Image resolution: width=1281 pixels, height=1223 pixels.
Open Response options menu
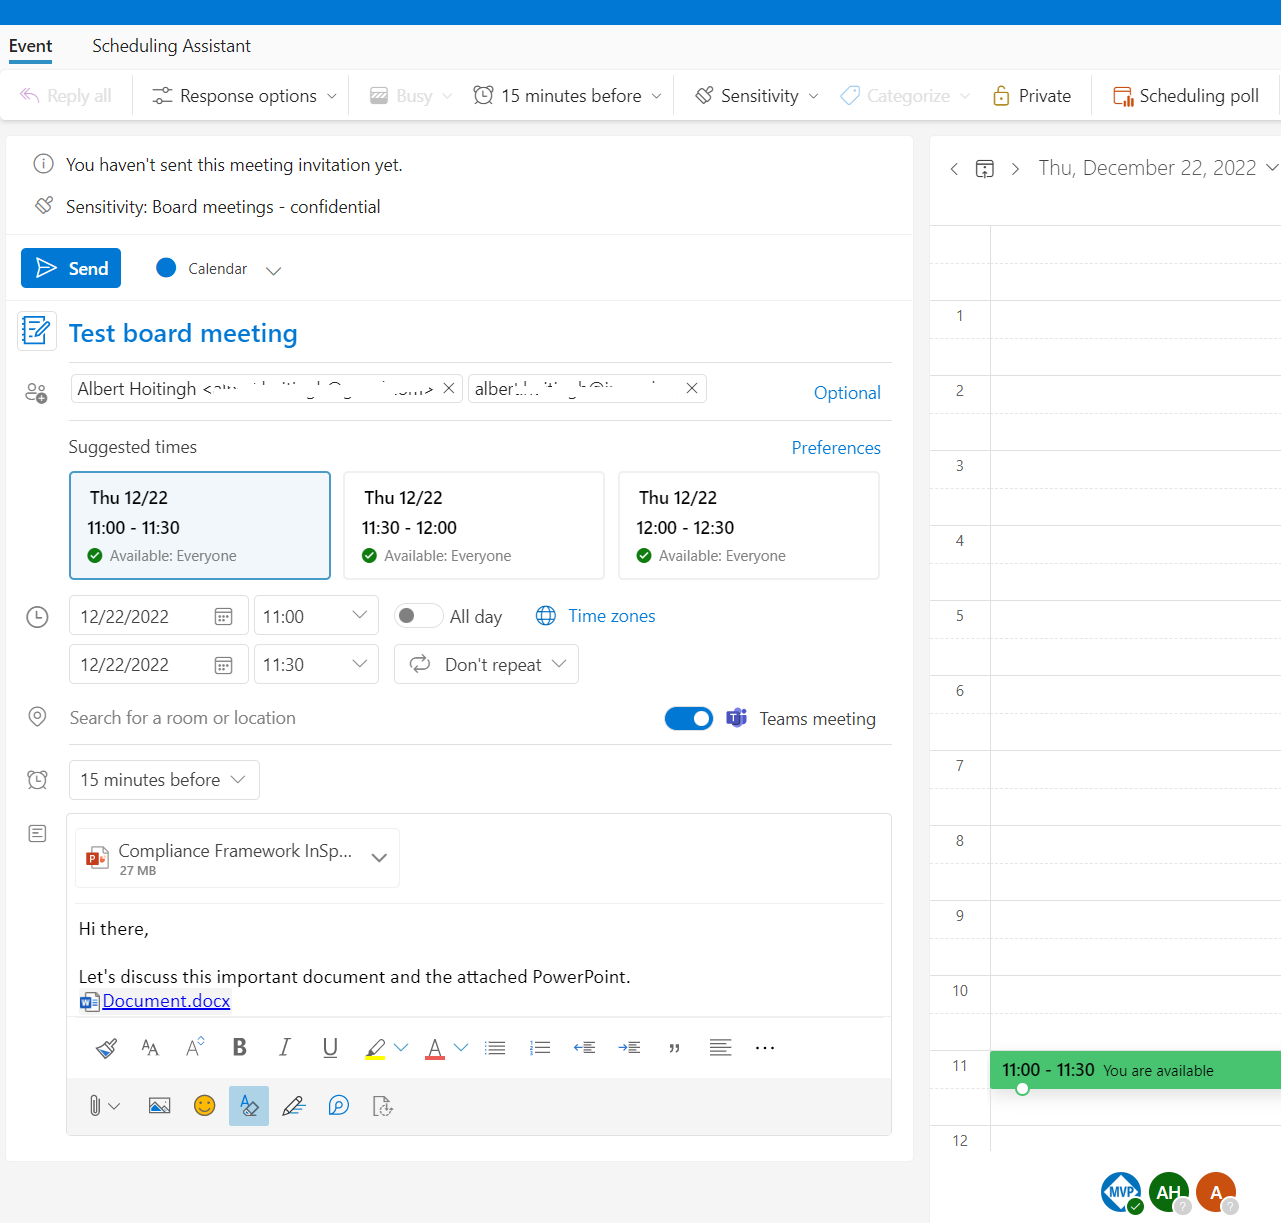click(244, 96)
